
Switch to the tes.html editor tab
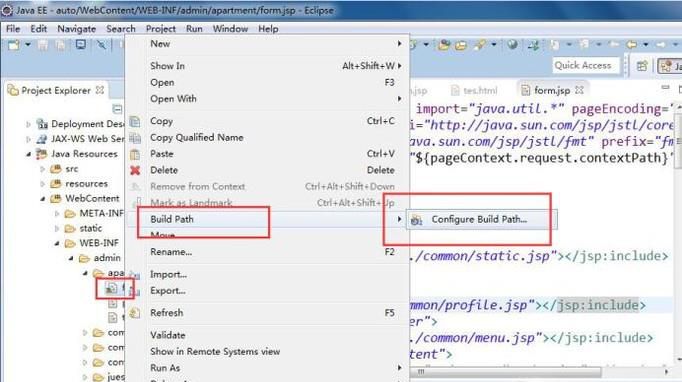tap(474, 90)
